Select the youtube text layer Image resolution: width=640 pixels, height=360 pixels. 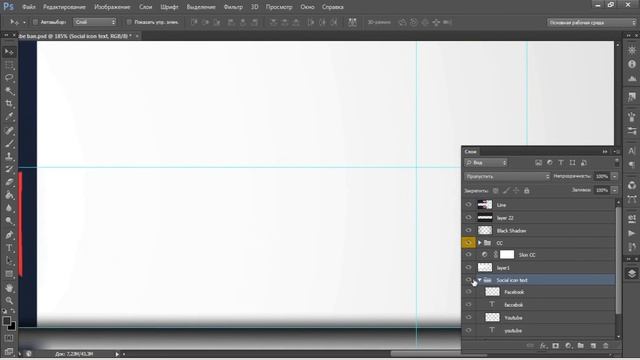click(x=546, y=331)
